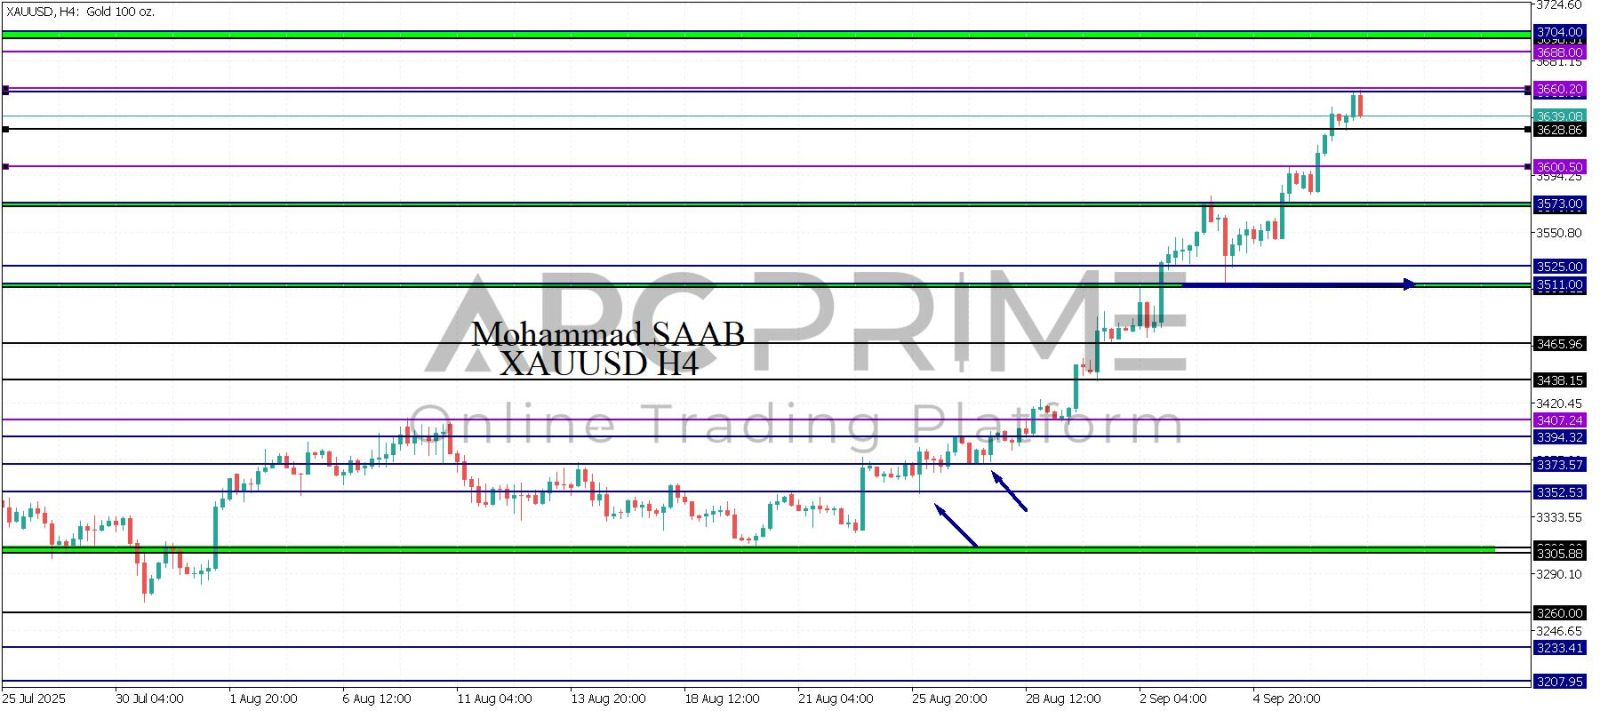1600x711 pixels.
Task: Select the Mohammad.SAAB text label
Action: 607,333
